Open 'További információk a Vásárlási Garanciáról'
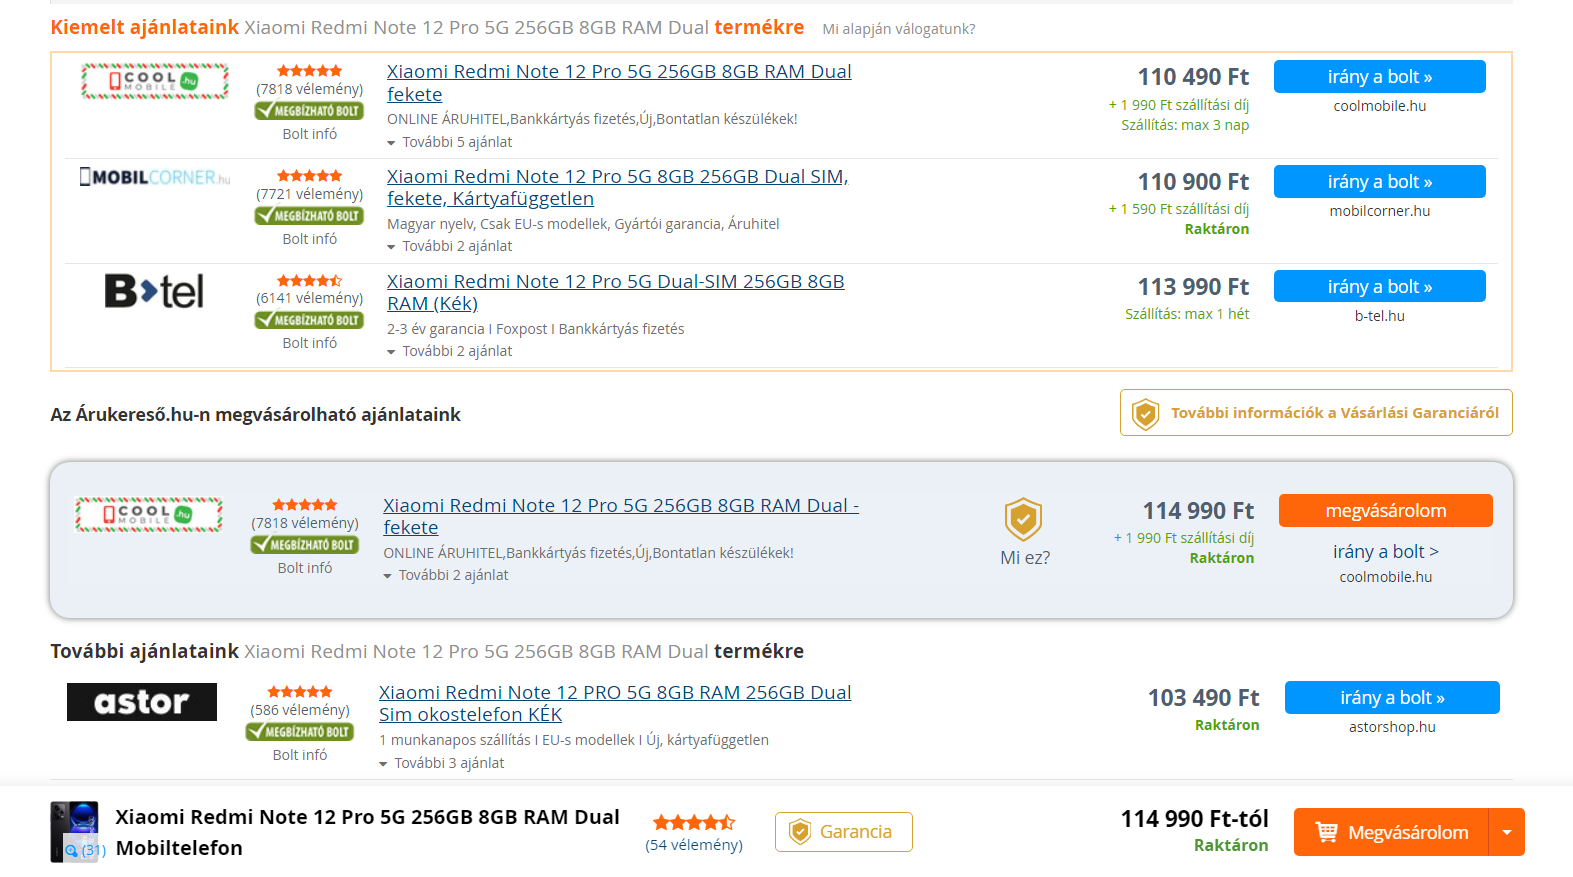This screenshot has height=877, width=1573. (1316, 413)
